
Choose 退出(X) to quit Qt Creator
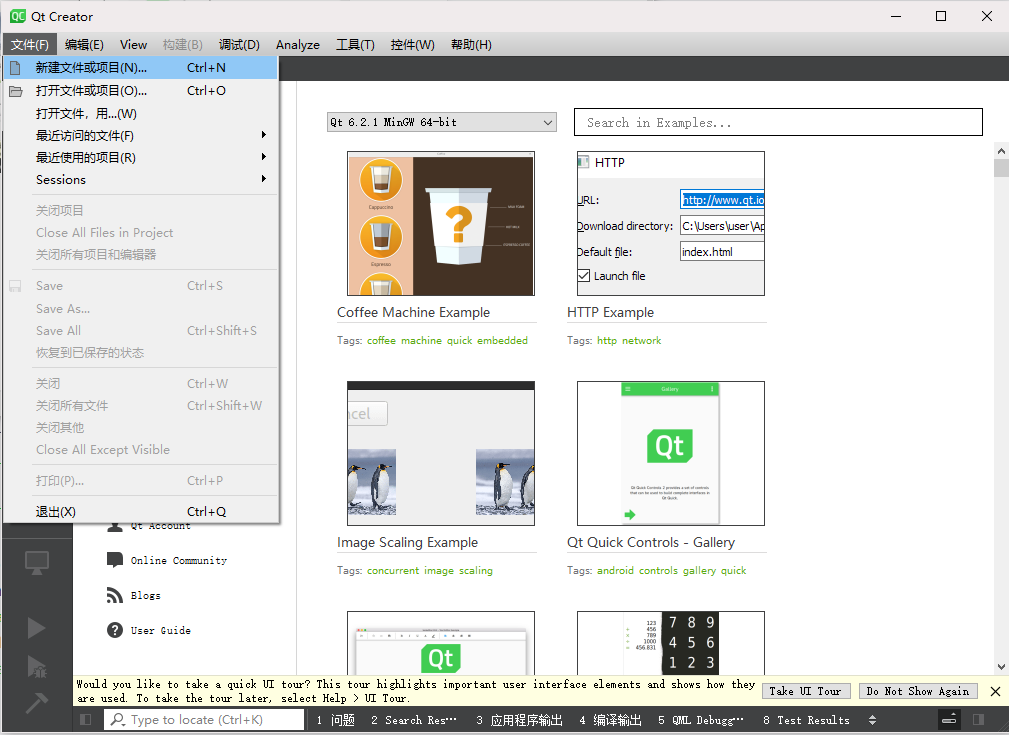[141, 512]
